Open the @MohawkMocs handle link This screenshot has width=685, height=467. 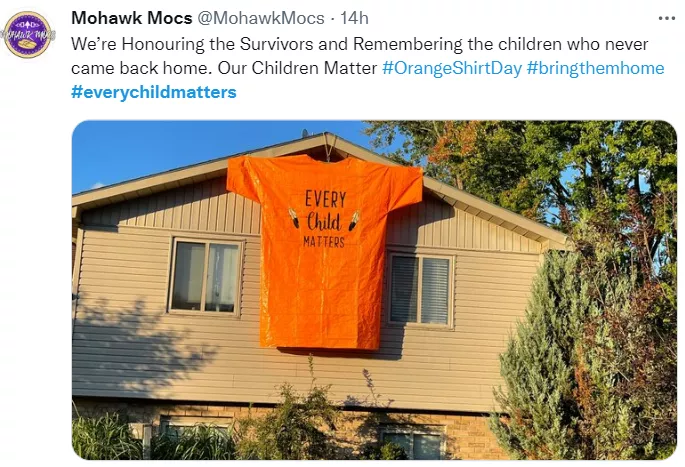point(261,18)
